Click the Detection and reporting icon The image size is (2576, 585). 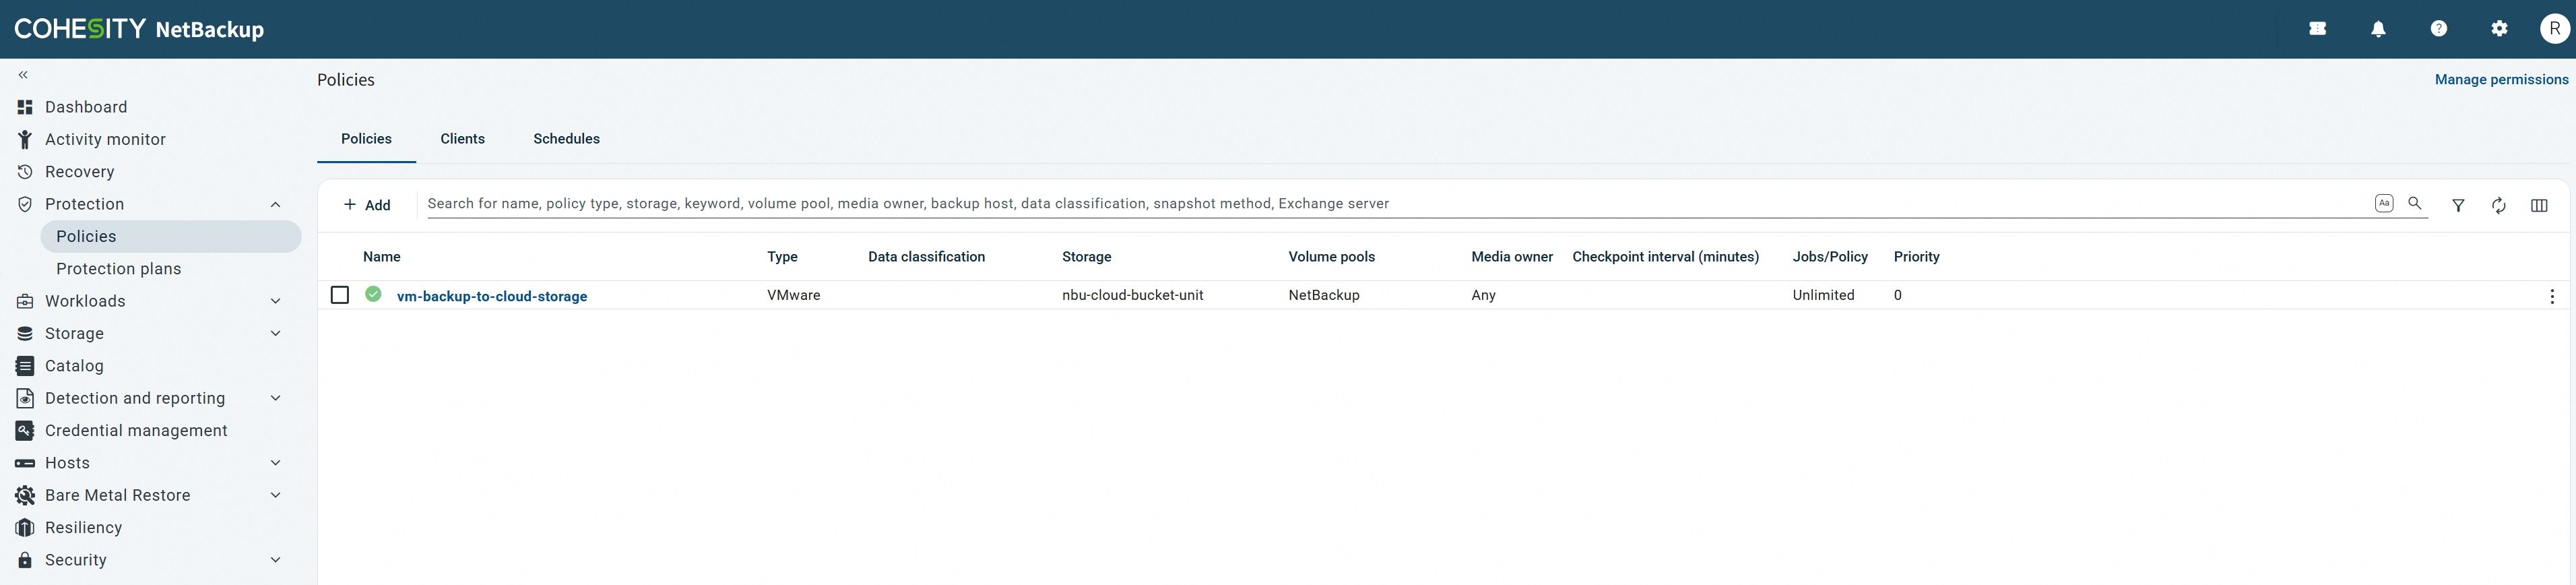tap(25, 398)
